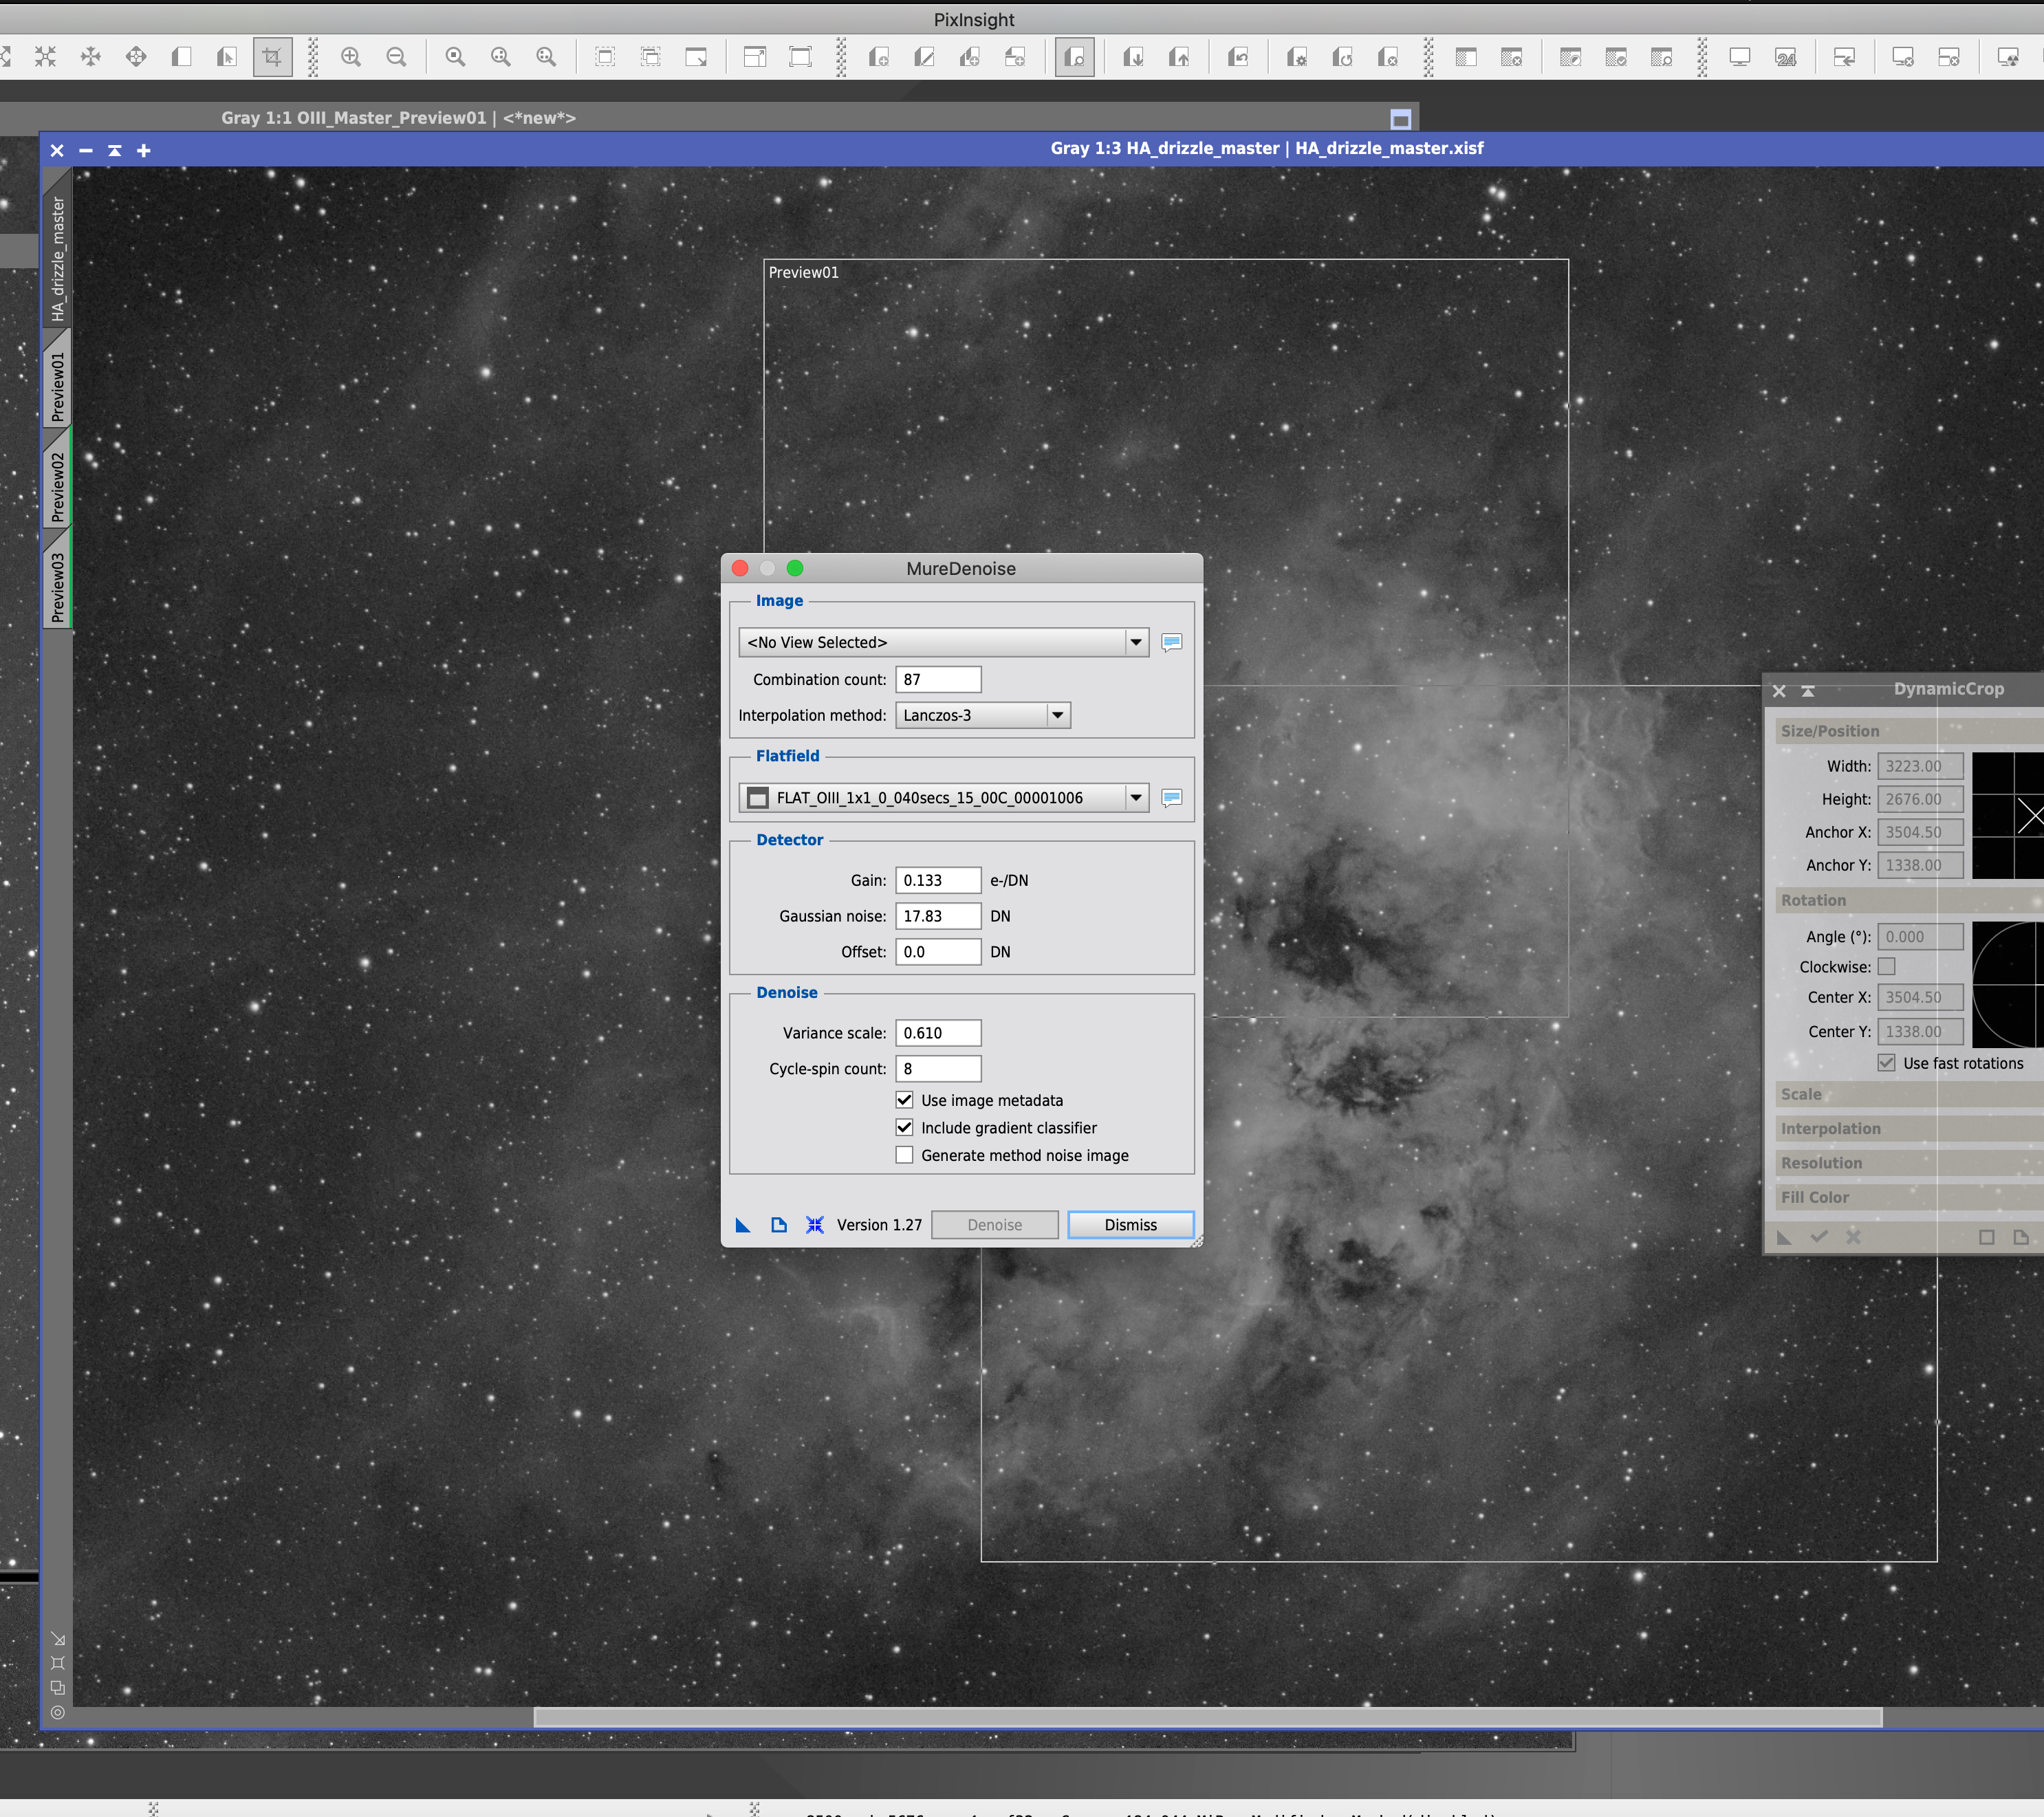Screen dimensions: 2044x1817
Task: Click the MureDenoise reset icon
Action: point(815,1225)
